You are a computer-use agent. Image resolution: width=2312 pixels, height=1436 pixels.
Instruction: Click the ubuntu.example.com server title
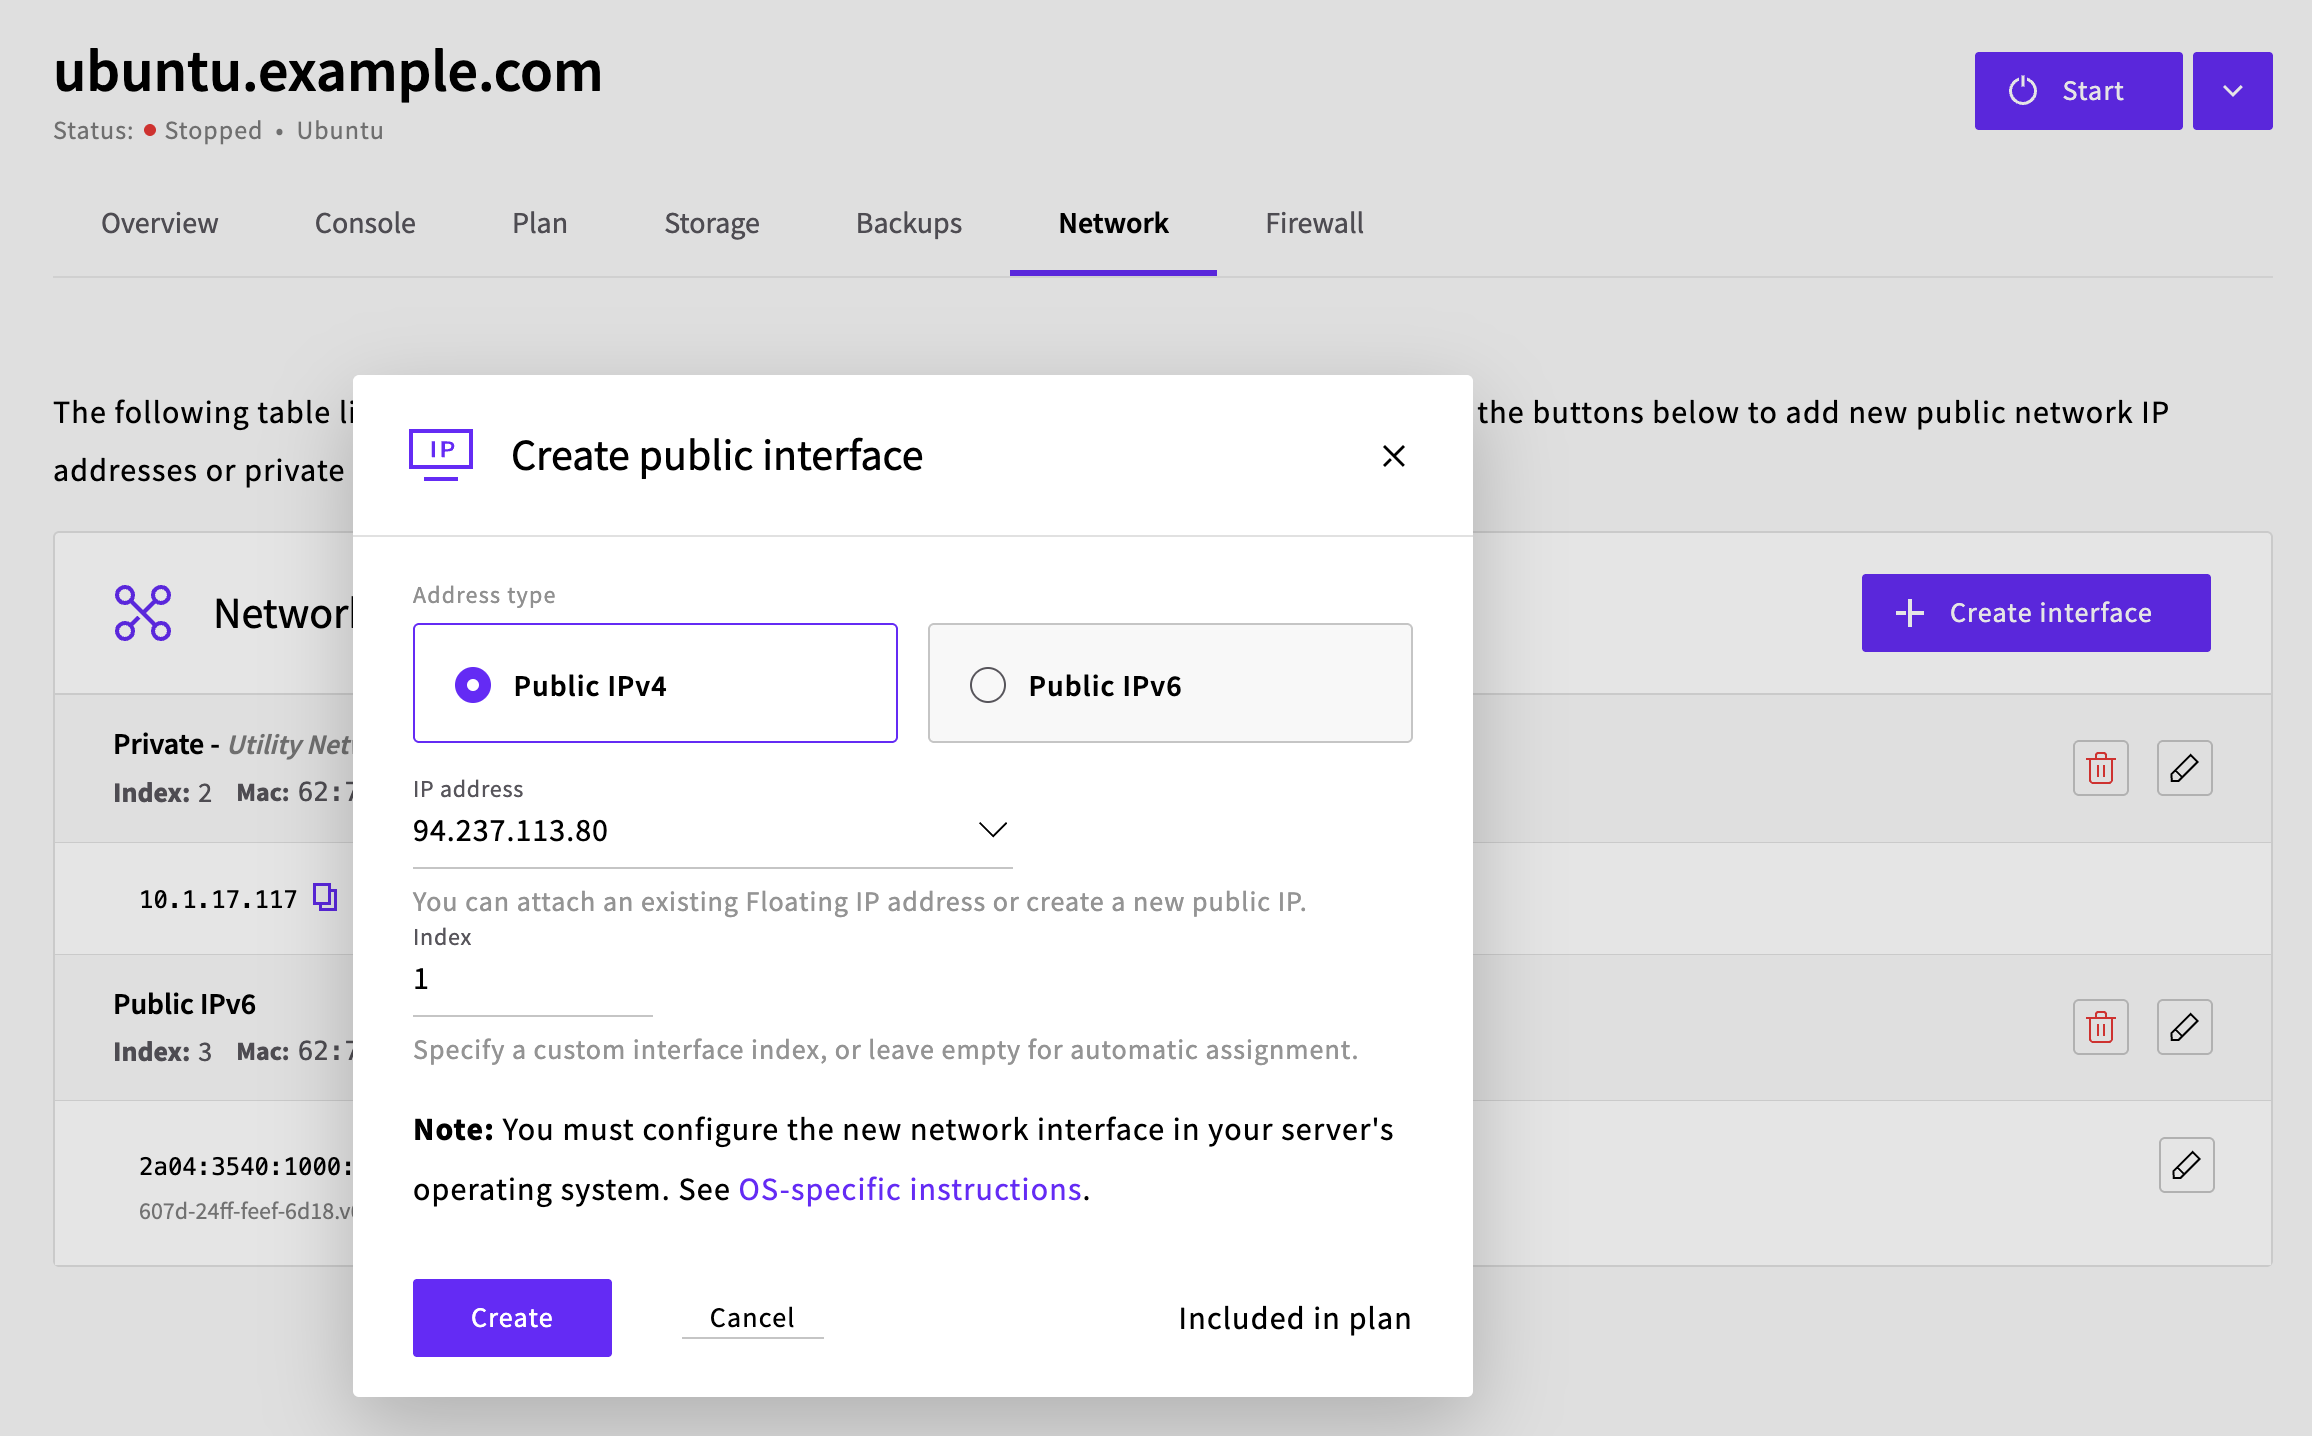328,72
